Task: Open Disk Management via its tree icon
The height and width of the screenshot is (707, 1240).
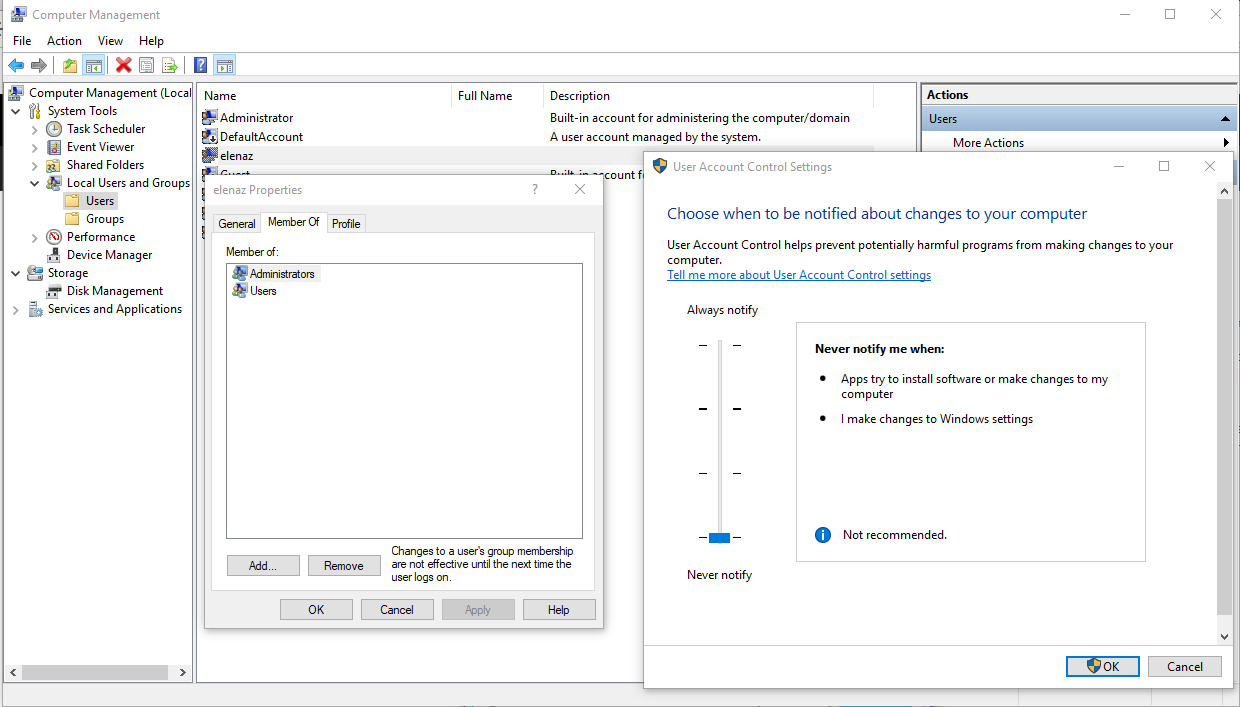Action: (x=54, y=291)
